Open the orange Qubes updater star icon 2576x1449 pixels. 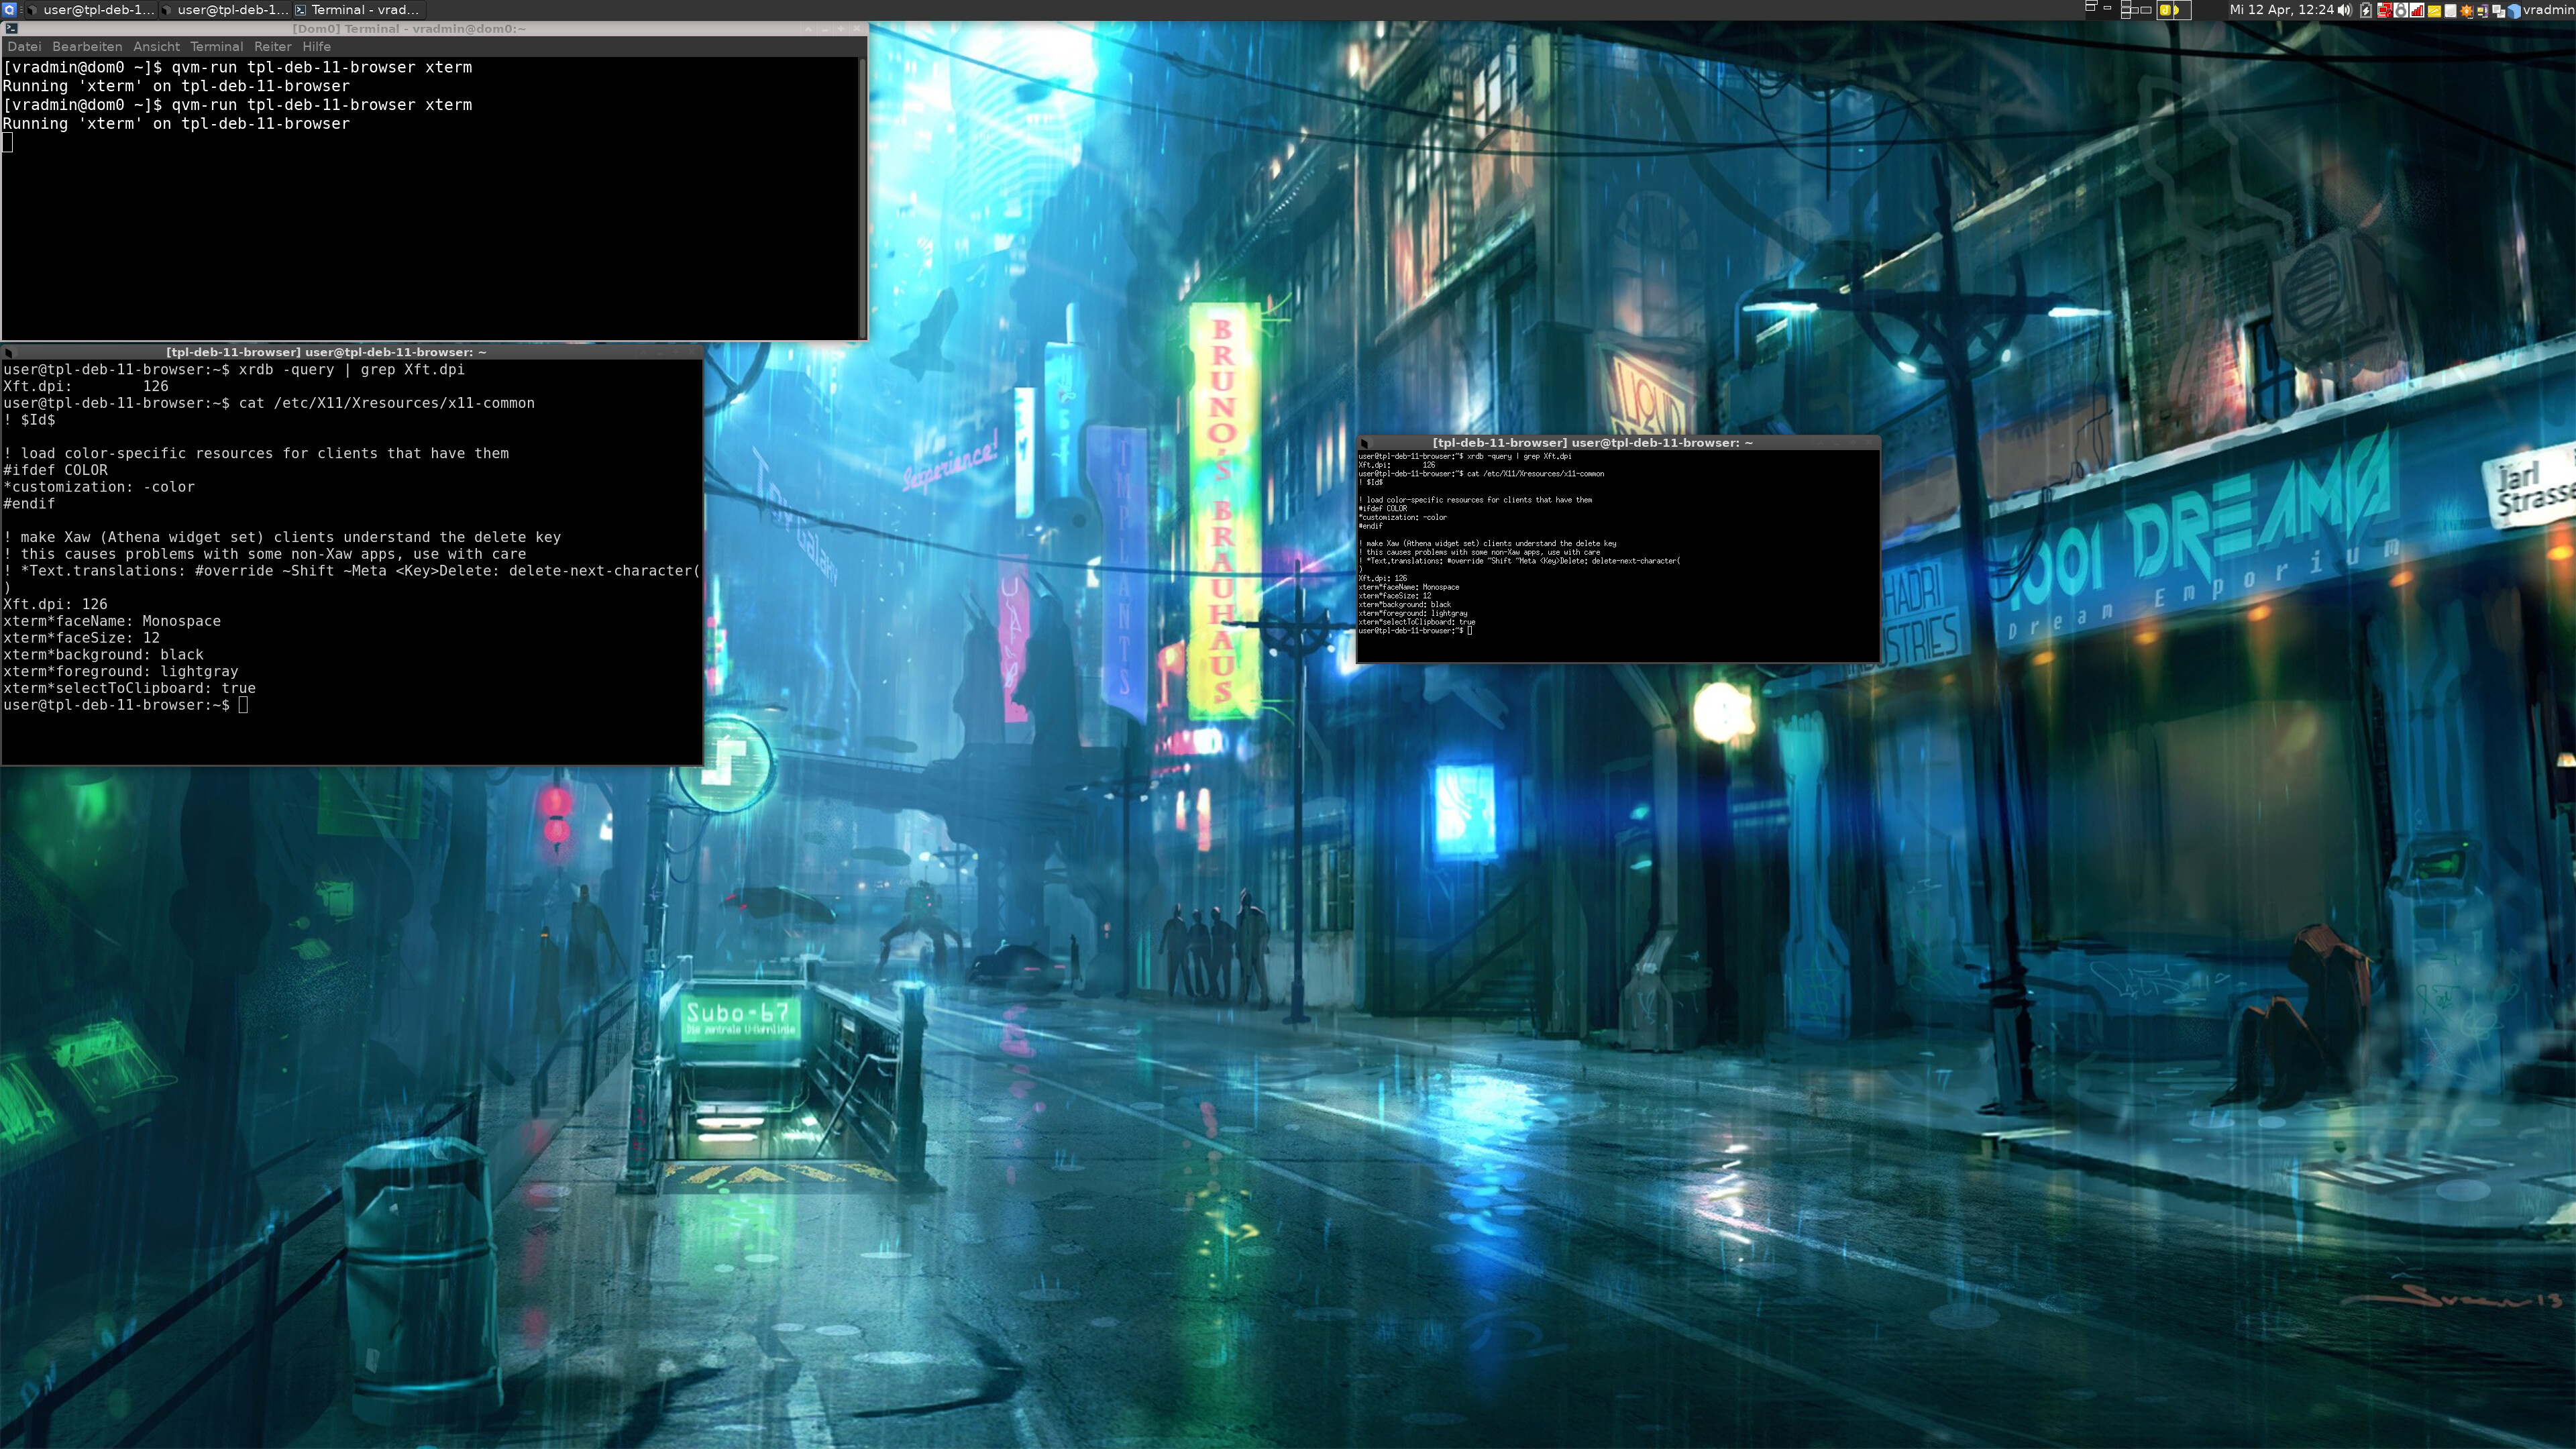tap(2466, 10)
